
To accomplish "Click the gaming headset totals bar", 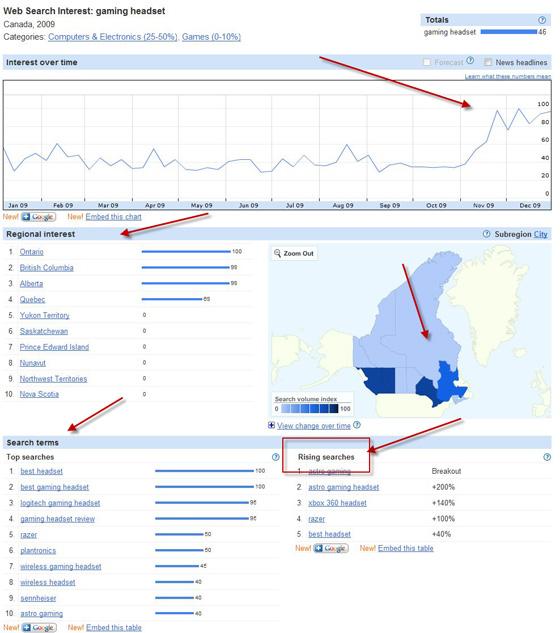I will point(509,32).
